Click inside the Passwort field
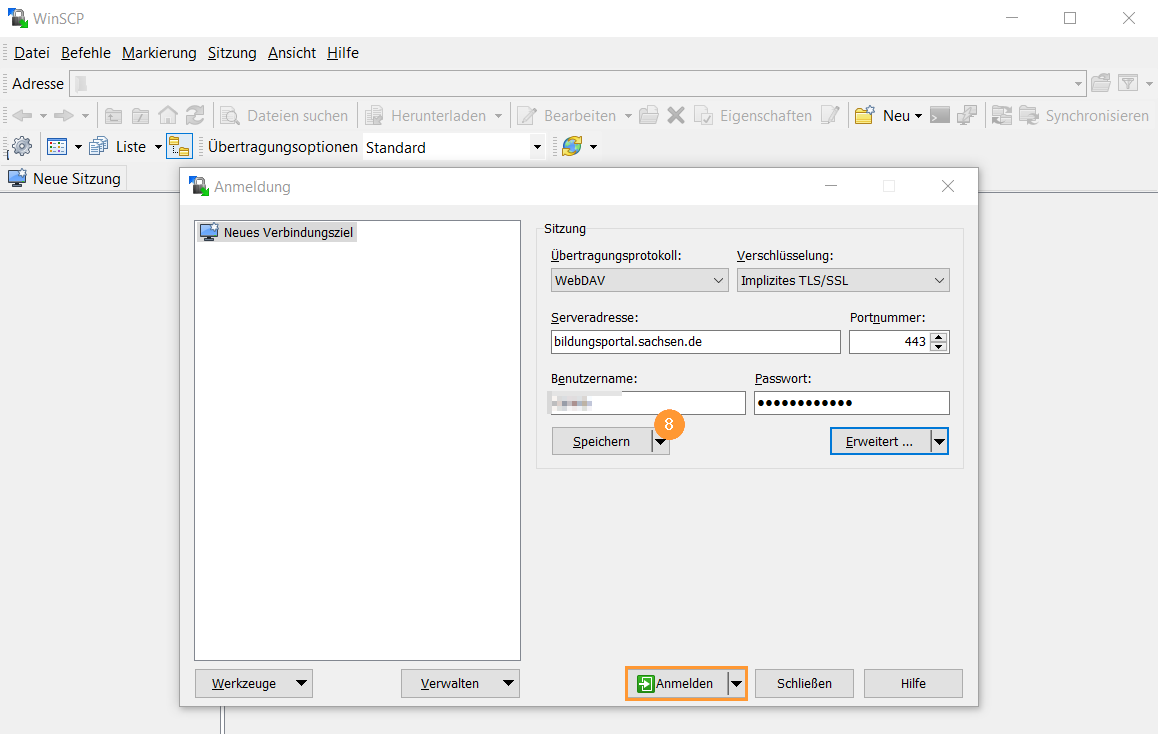 (x=851, y=402)
